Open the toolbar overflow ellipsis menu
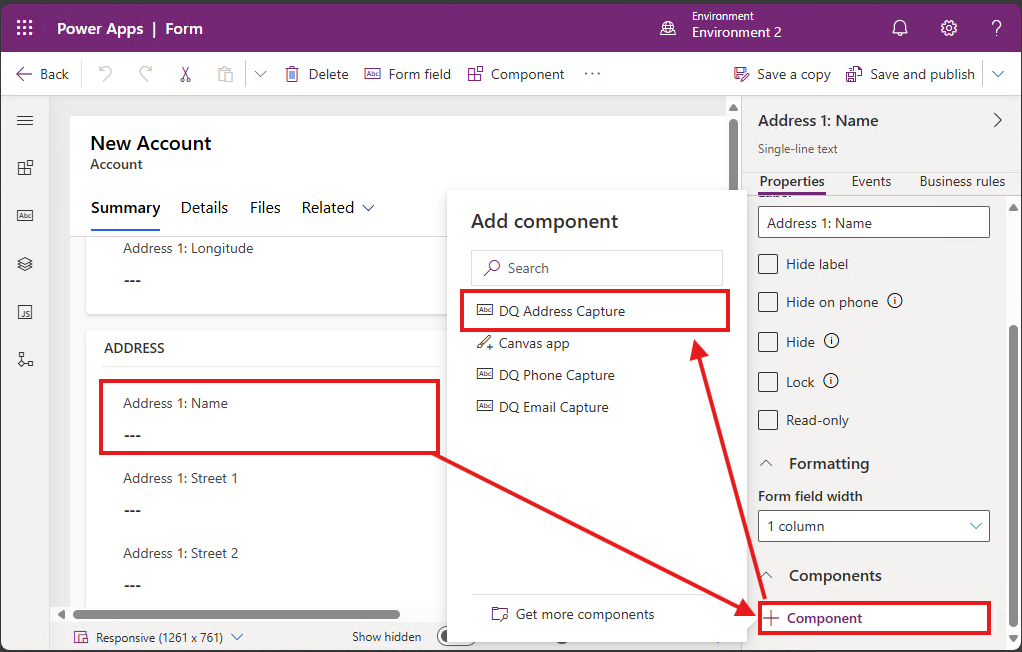 tap(592, 74)
